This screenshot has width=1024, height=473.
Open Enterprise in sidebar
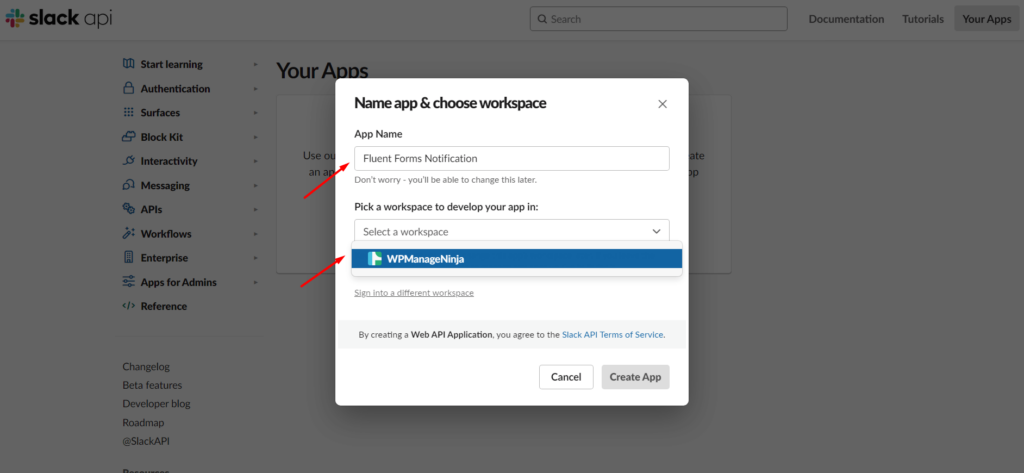[x=164, y=257]
